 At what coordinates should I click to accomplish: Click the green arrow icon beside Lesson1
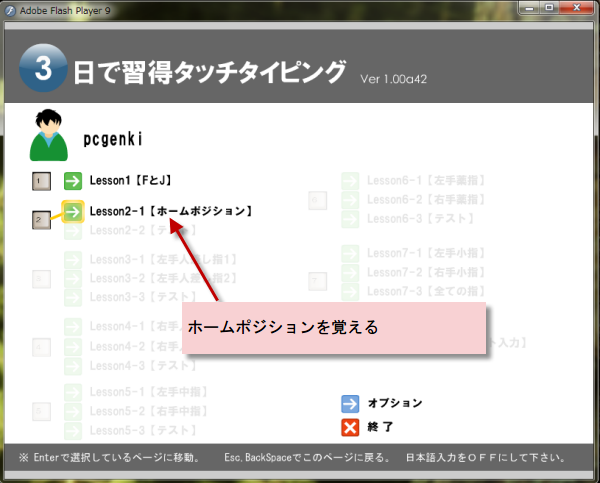point(73,181)
